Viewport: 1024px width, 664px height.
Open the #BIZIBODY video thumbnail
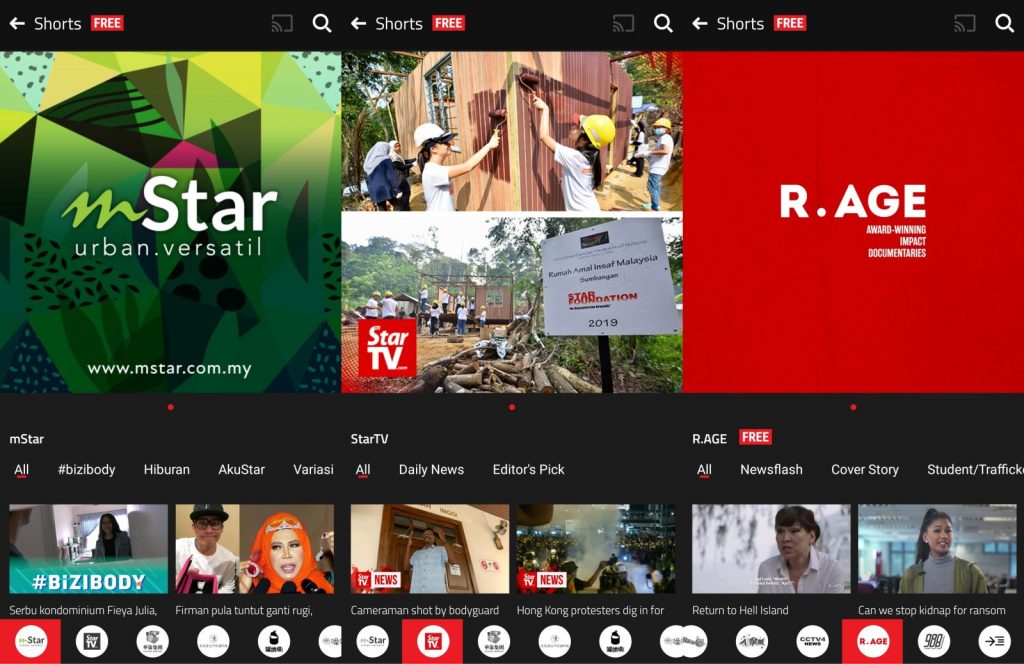click(88, 548)
